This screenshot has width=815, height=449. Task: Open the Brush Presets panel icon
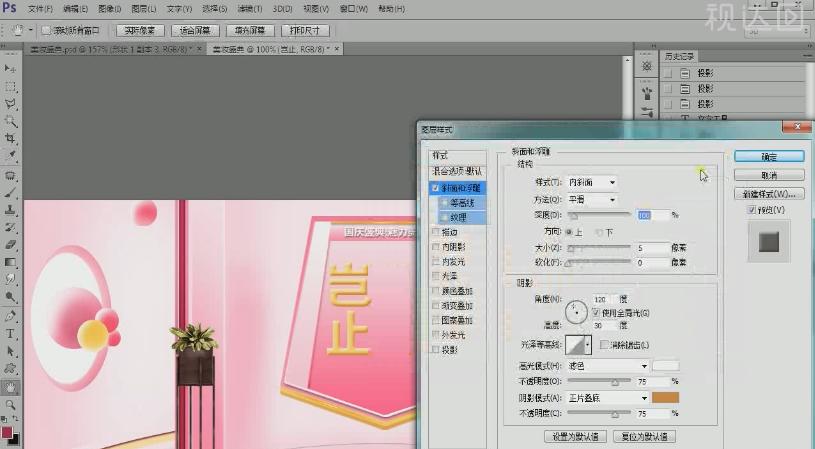tap(647, 94)
